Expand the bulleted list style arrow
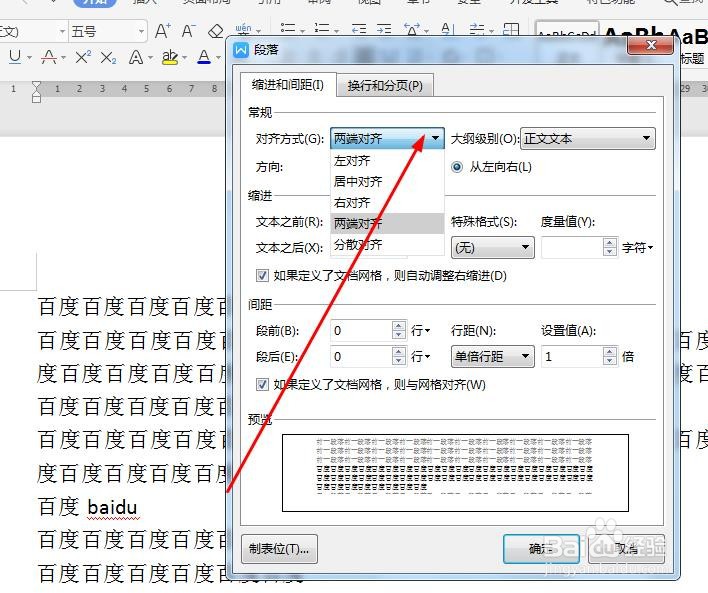The width and height of the screenshot is (708, 593). [302, 31]
